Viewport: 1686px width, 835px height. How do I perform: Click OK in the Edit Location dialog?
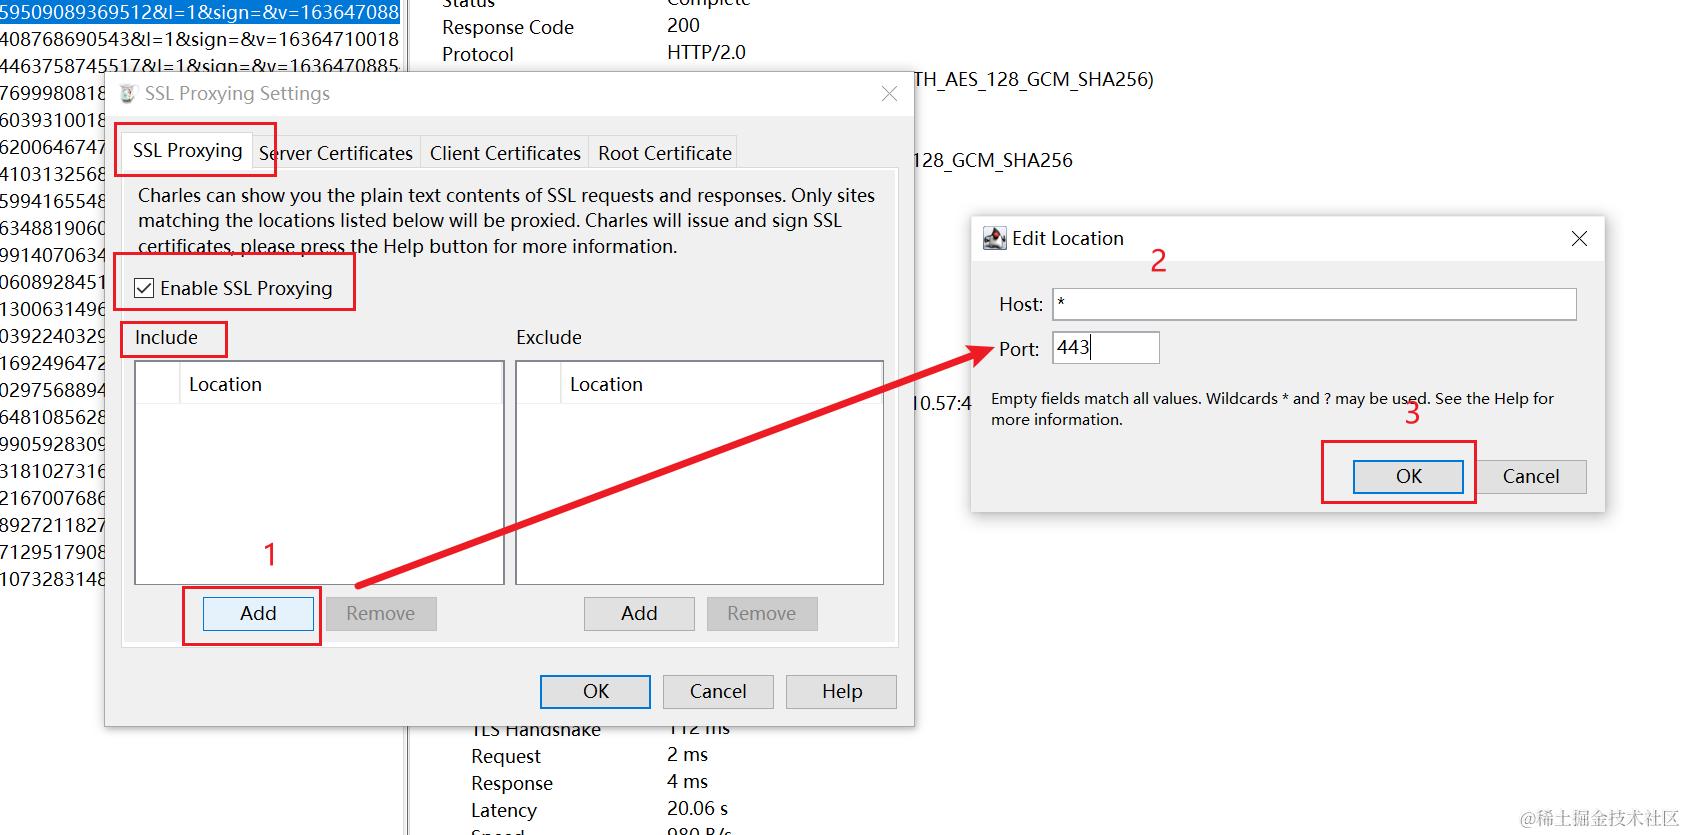click(1408, 476)
